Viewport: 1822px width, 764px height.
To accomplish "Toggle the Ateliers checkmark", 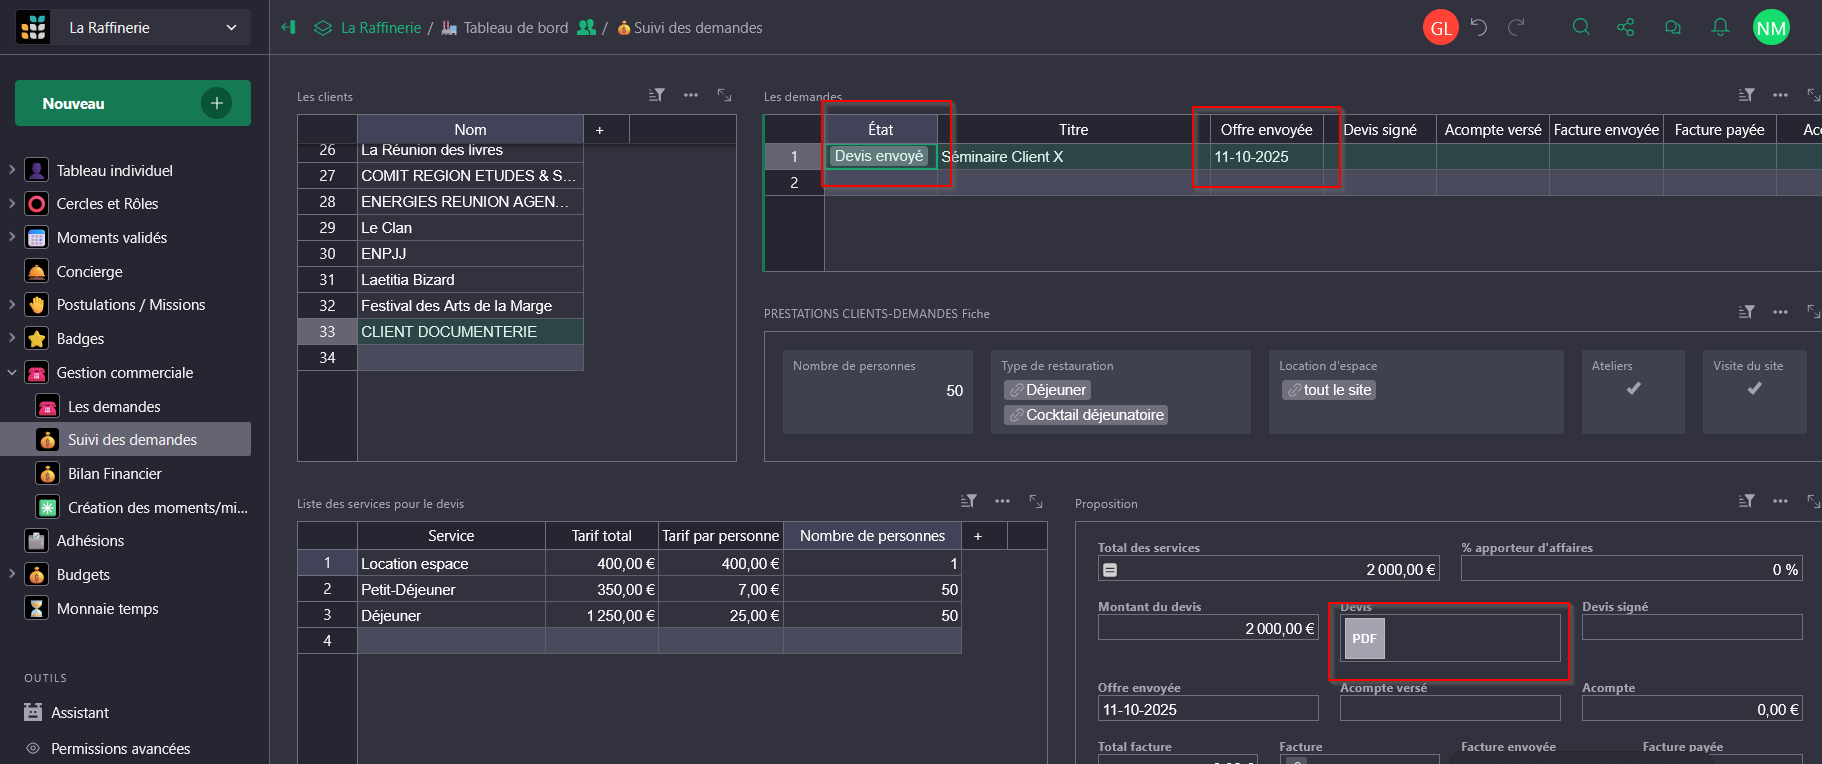I will (x=1633, y=389).
